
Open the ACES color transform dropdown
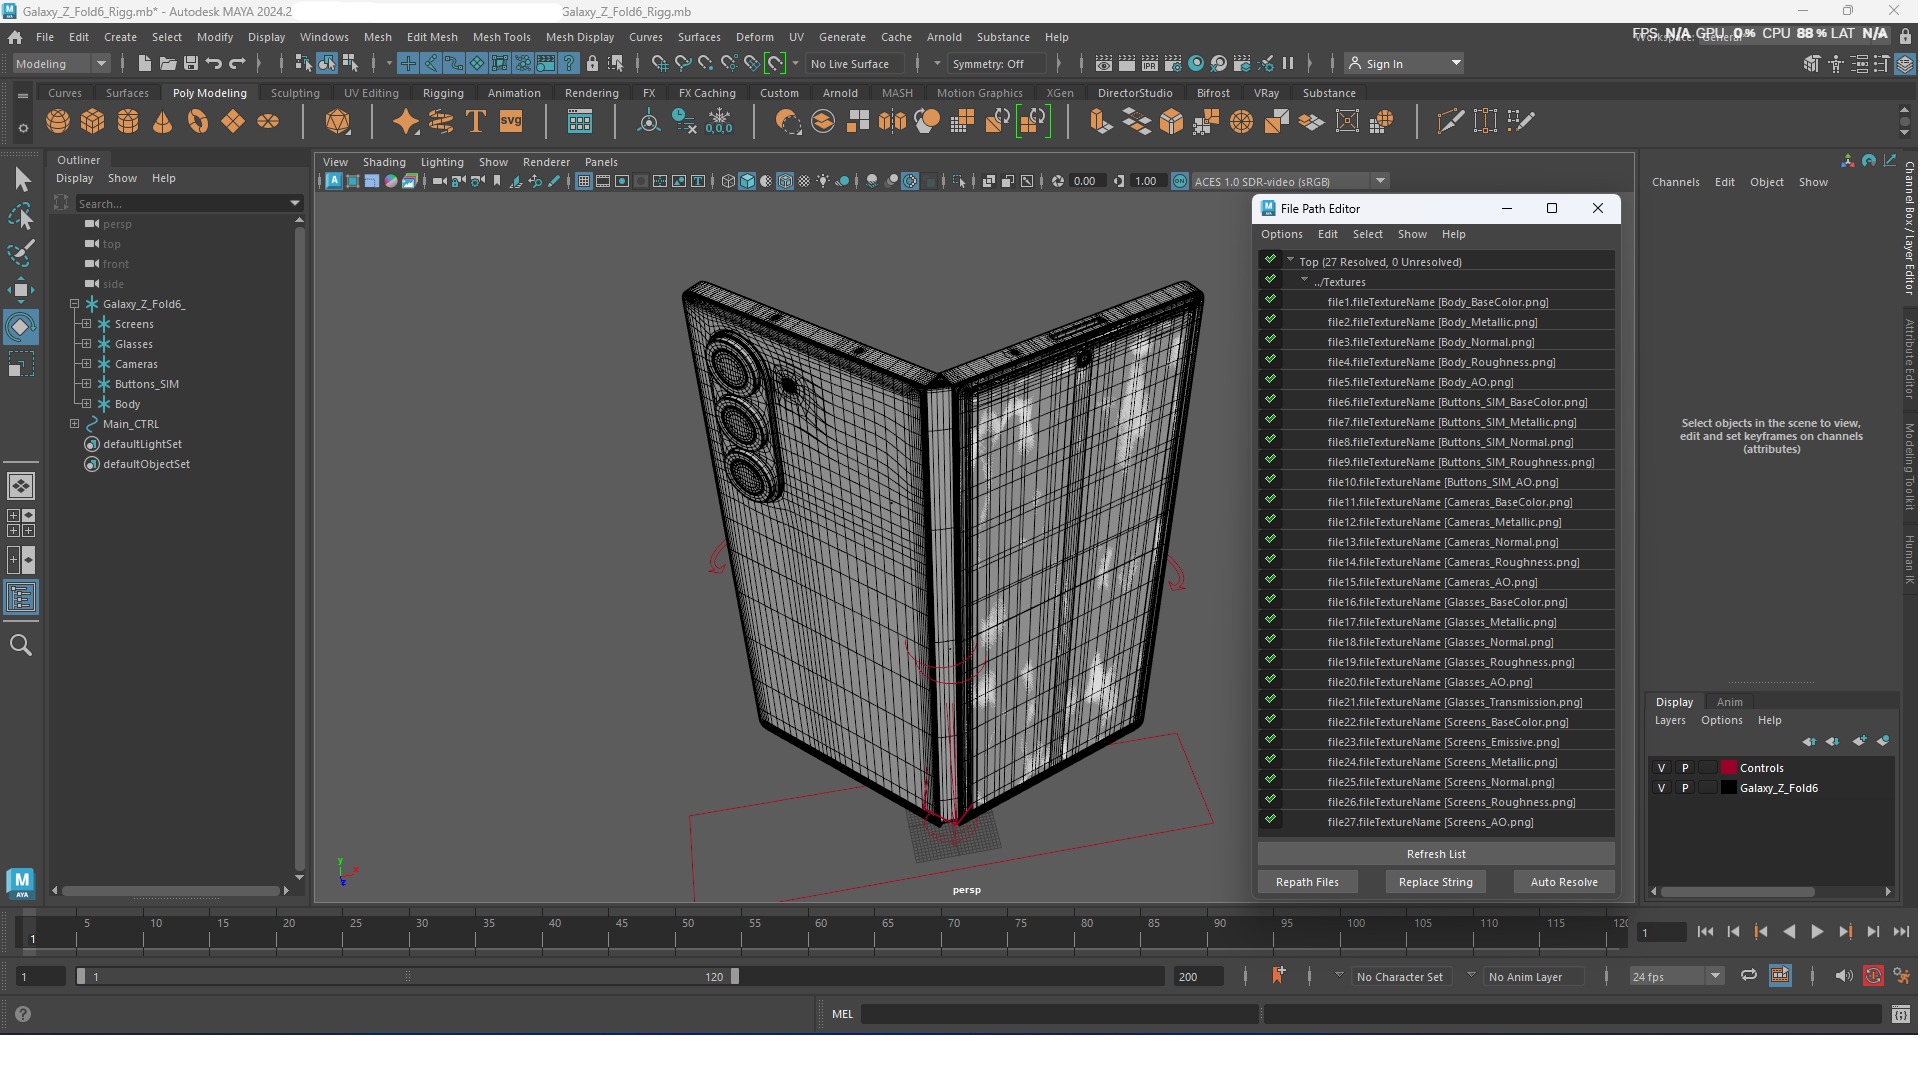pos(1380,181)
